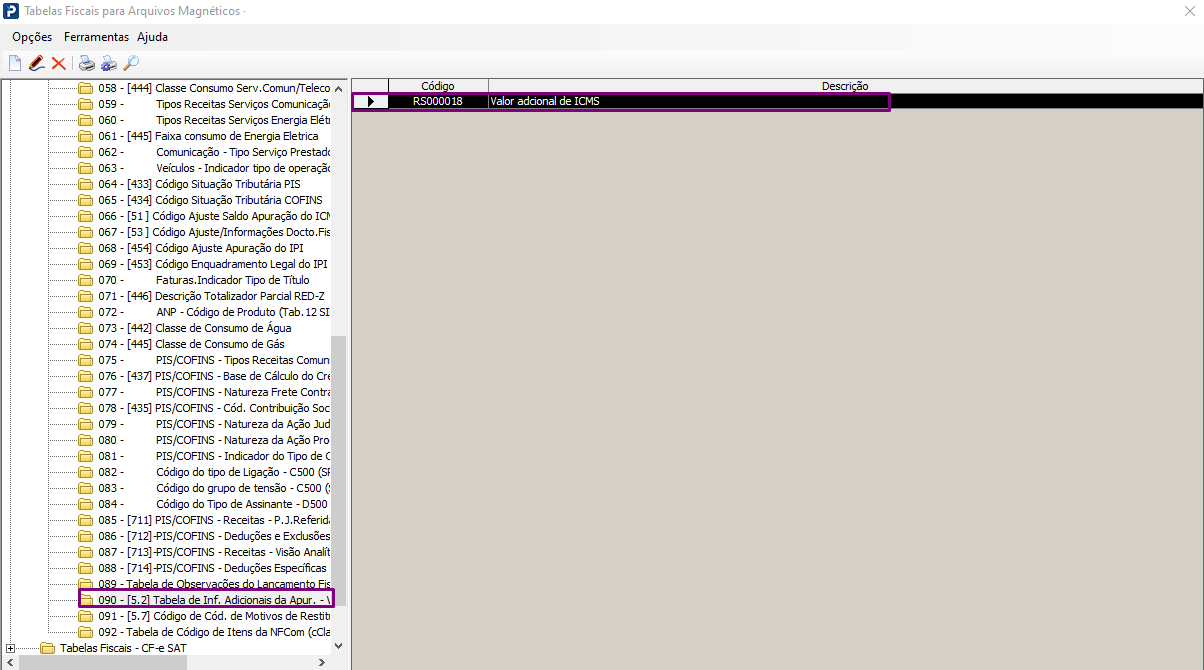Open the Ferramentas menu
Viewport: 1204px width, 670px height.
pos(96,37)
